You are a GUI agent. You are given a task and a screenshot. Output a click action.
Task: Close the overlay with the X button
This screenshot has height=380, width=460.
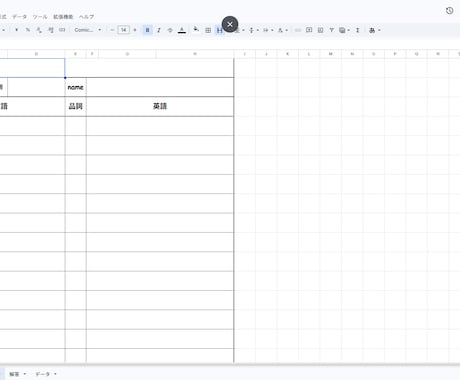230,24
